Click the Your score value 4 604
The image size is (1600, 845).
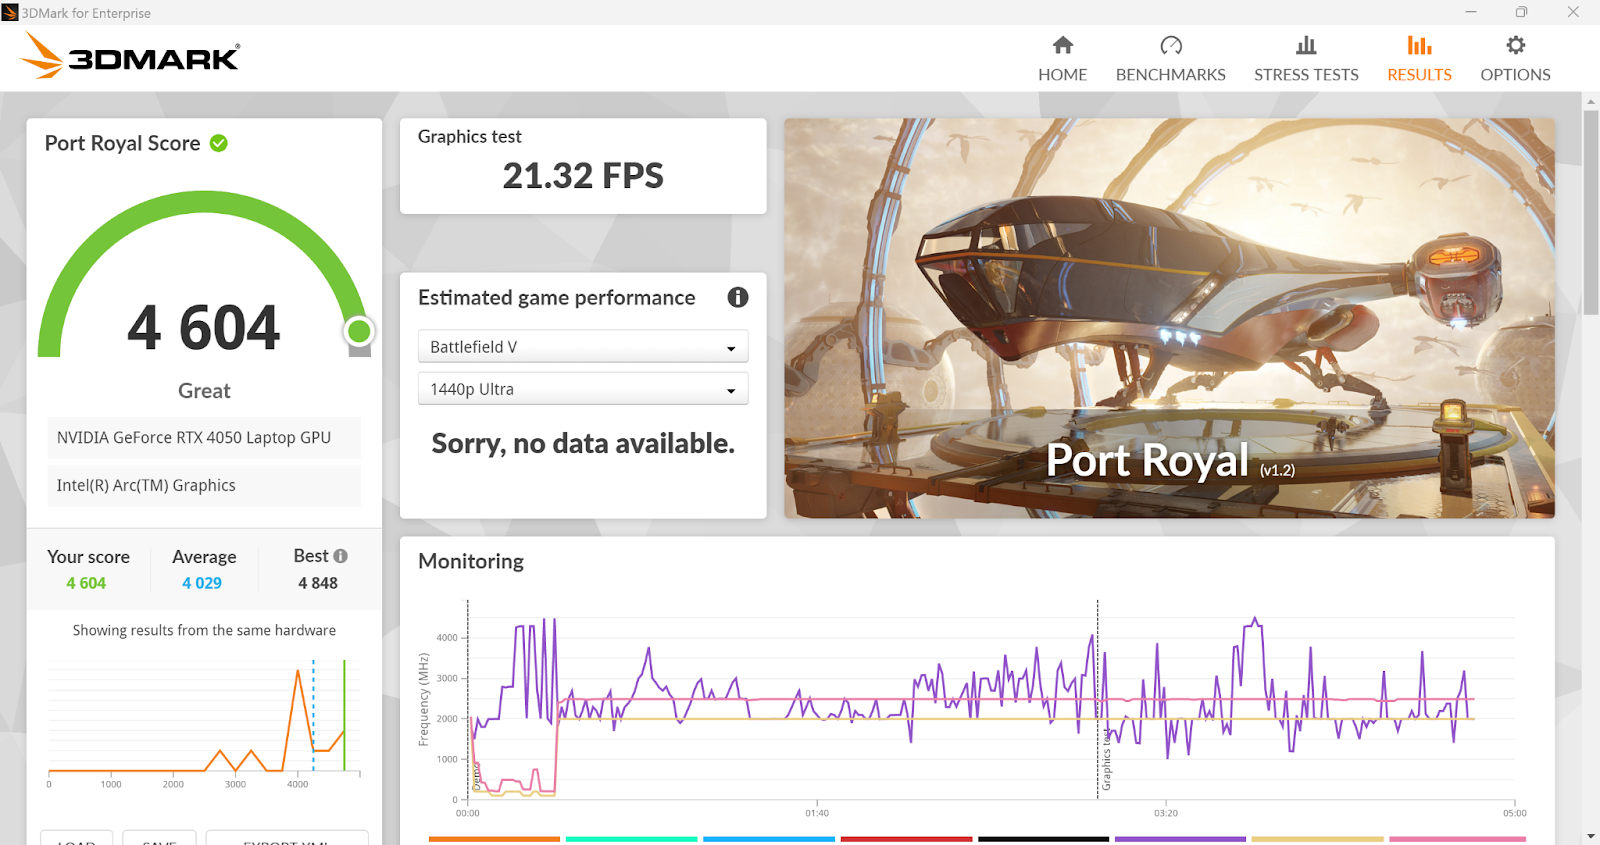point(86,583)
